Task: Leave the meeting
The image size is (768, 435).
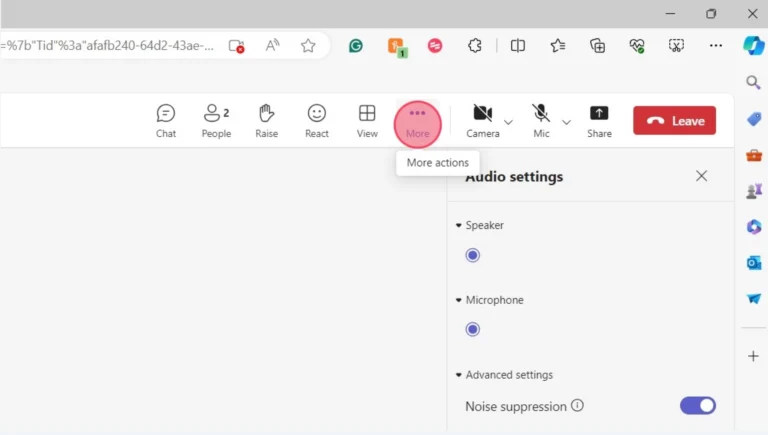Action: click(674, 121)
